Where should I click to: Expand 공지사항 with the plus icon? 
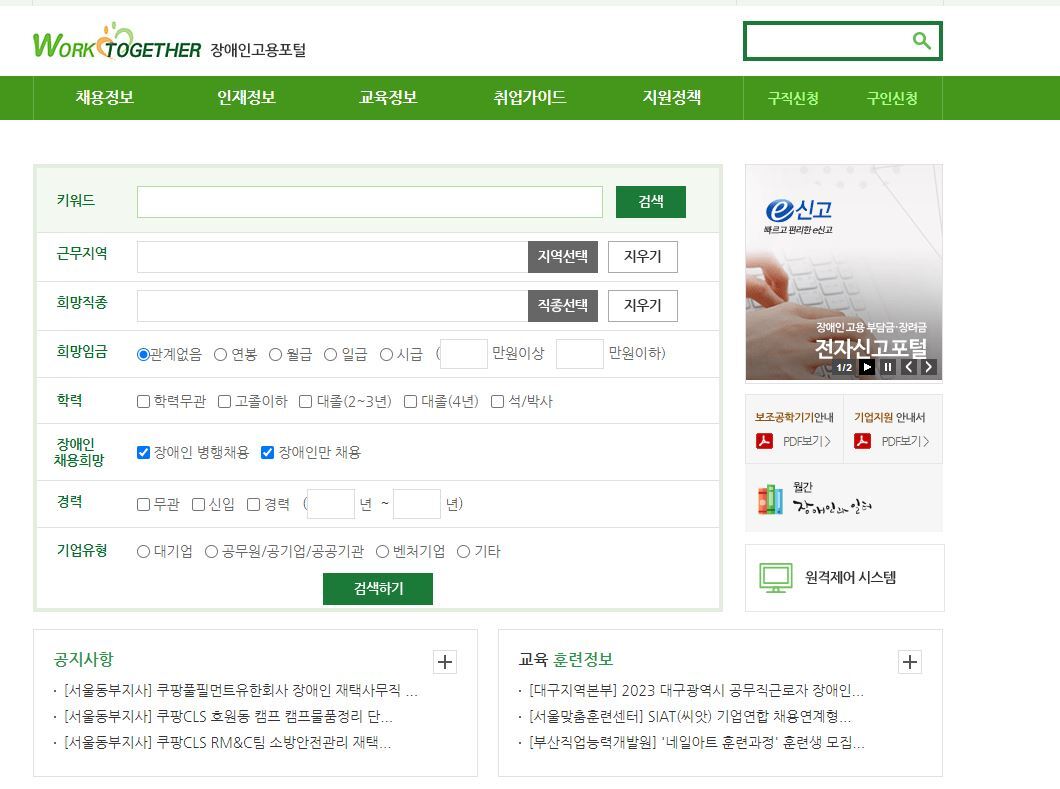point(445,661)
